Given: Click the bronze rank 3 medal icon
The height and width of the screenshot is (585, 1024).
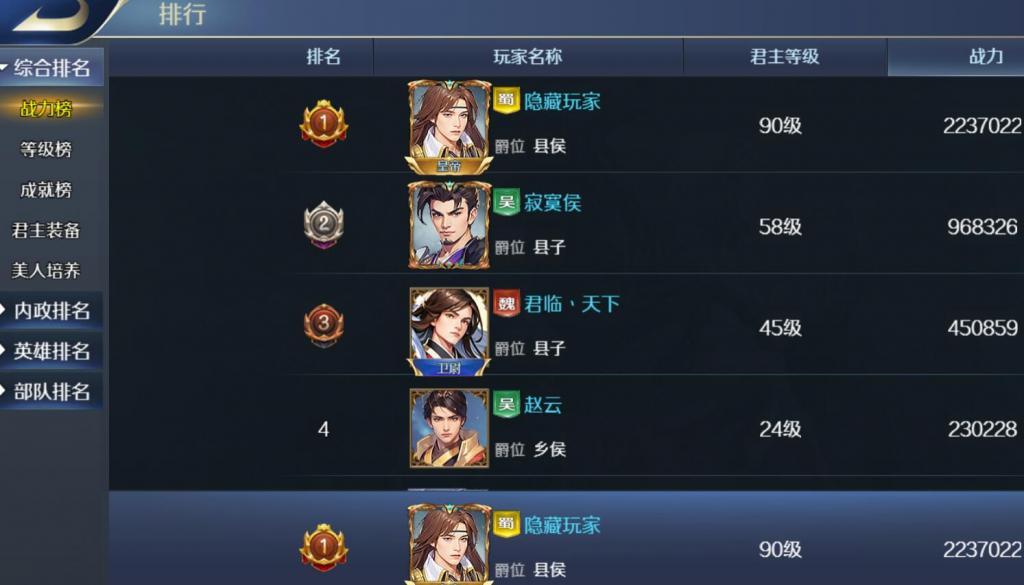Looking at the screenshot, I should click(x=323, y=325).
